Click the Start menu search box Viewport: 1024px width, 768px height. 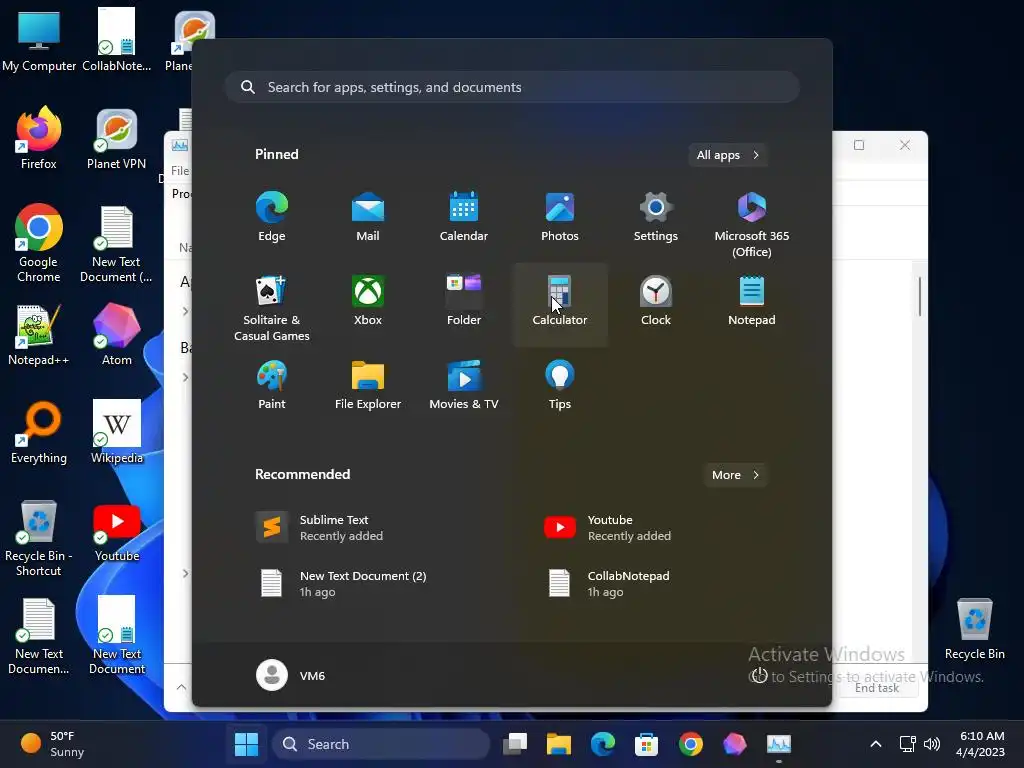click(x=513, y=87)
